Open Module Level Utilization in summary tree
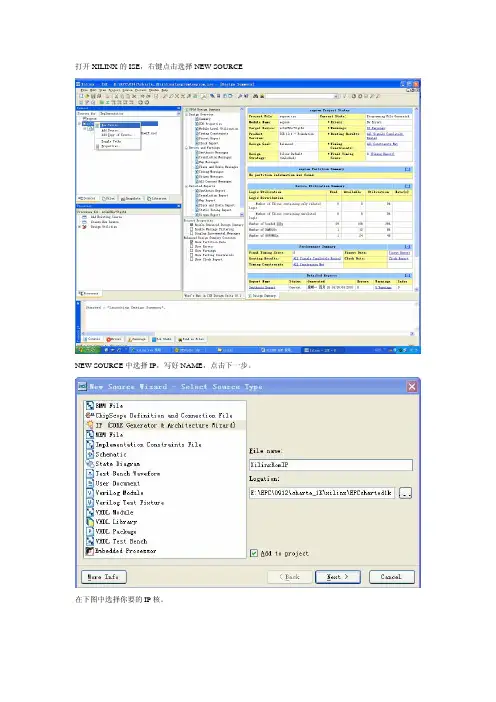The height and width of the screenshot is (702, 496). 218,128
